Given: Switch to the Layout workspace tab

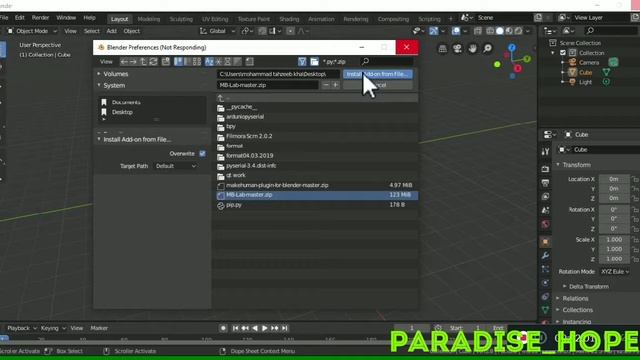Looking at the screenshot, I should coord(120,19).
